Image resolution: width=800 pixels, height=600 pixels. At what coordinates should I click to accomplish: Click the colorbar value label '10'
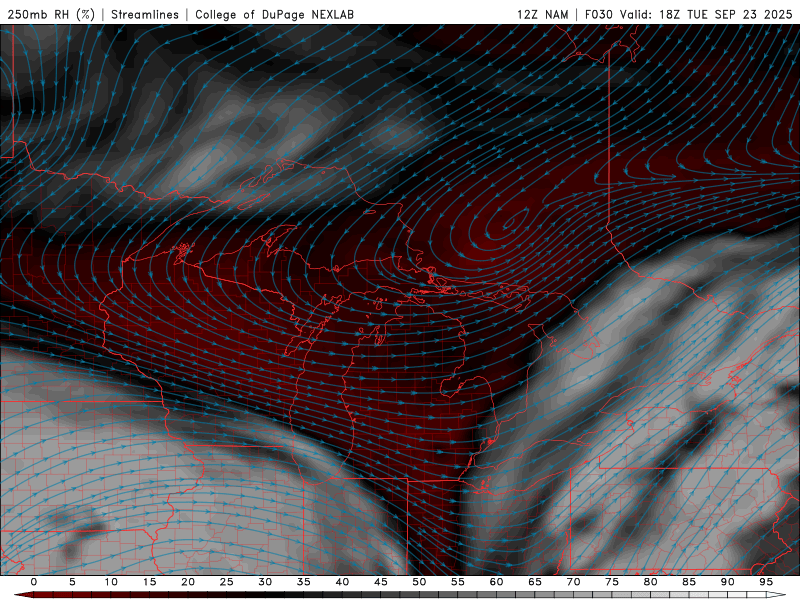[x=111, y=582]
